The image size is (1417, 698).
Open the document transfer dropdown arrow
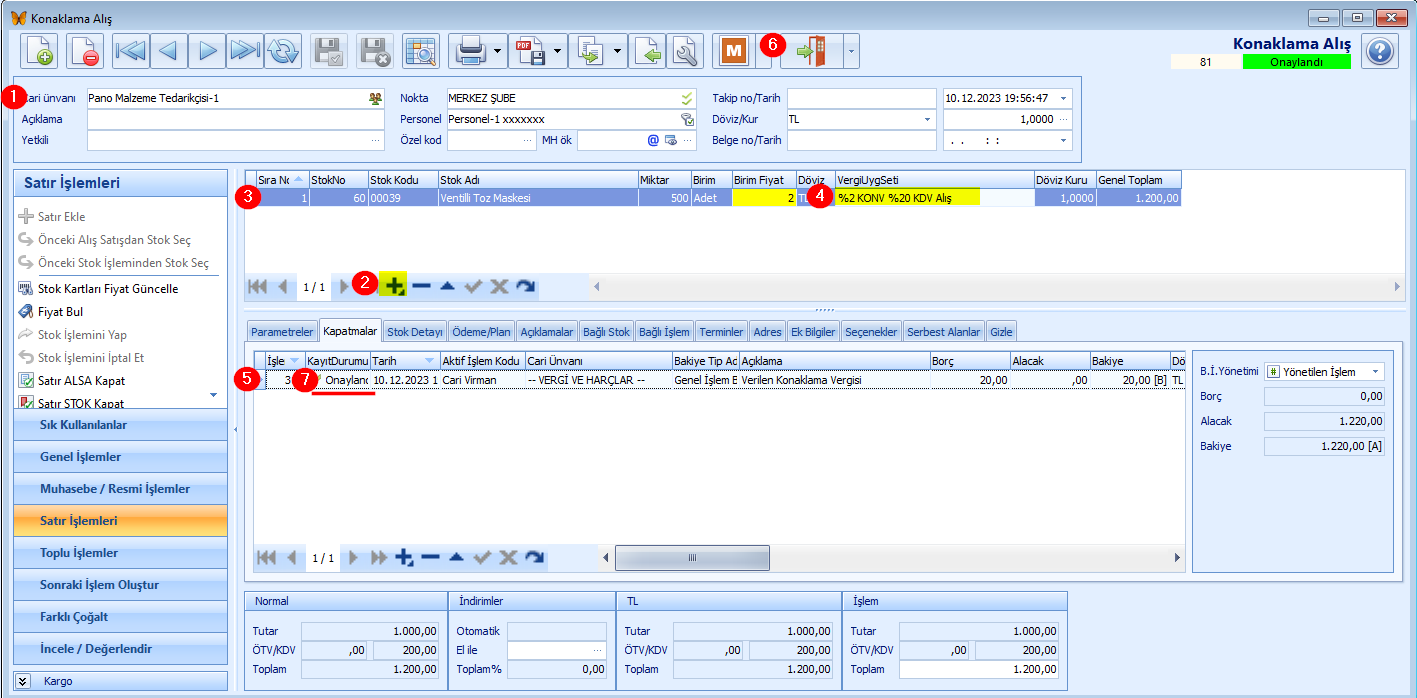coord(618,50)
